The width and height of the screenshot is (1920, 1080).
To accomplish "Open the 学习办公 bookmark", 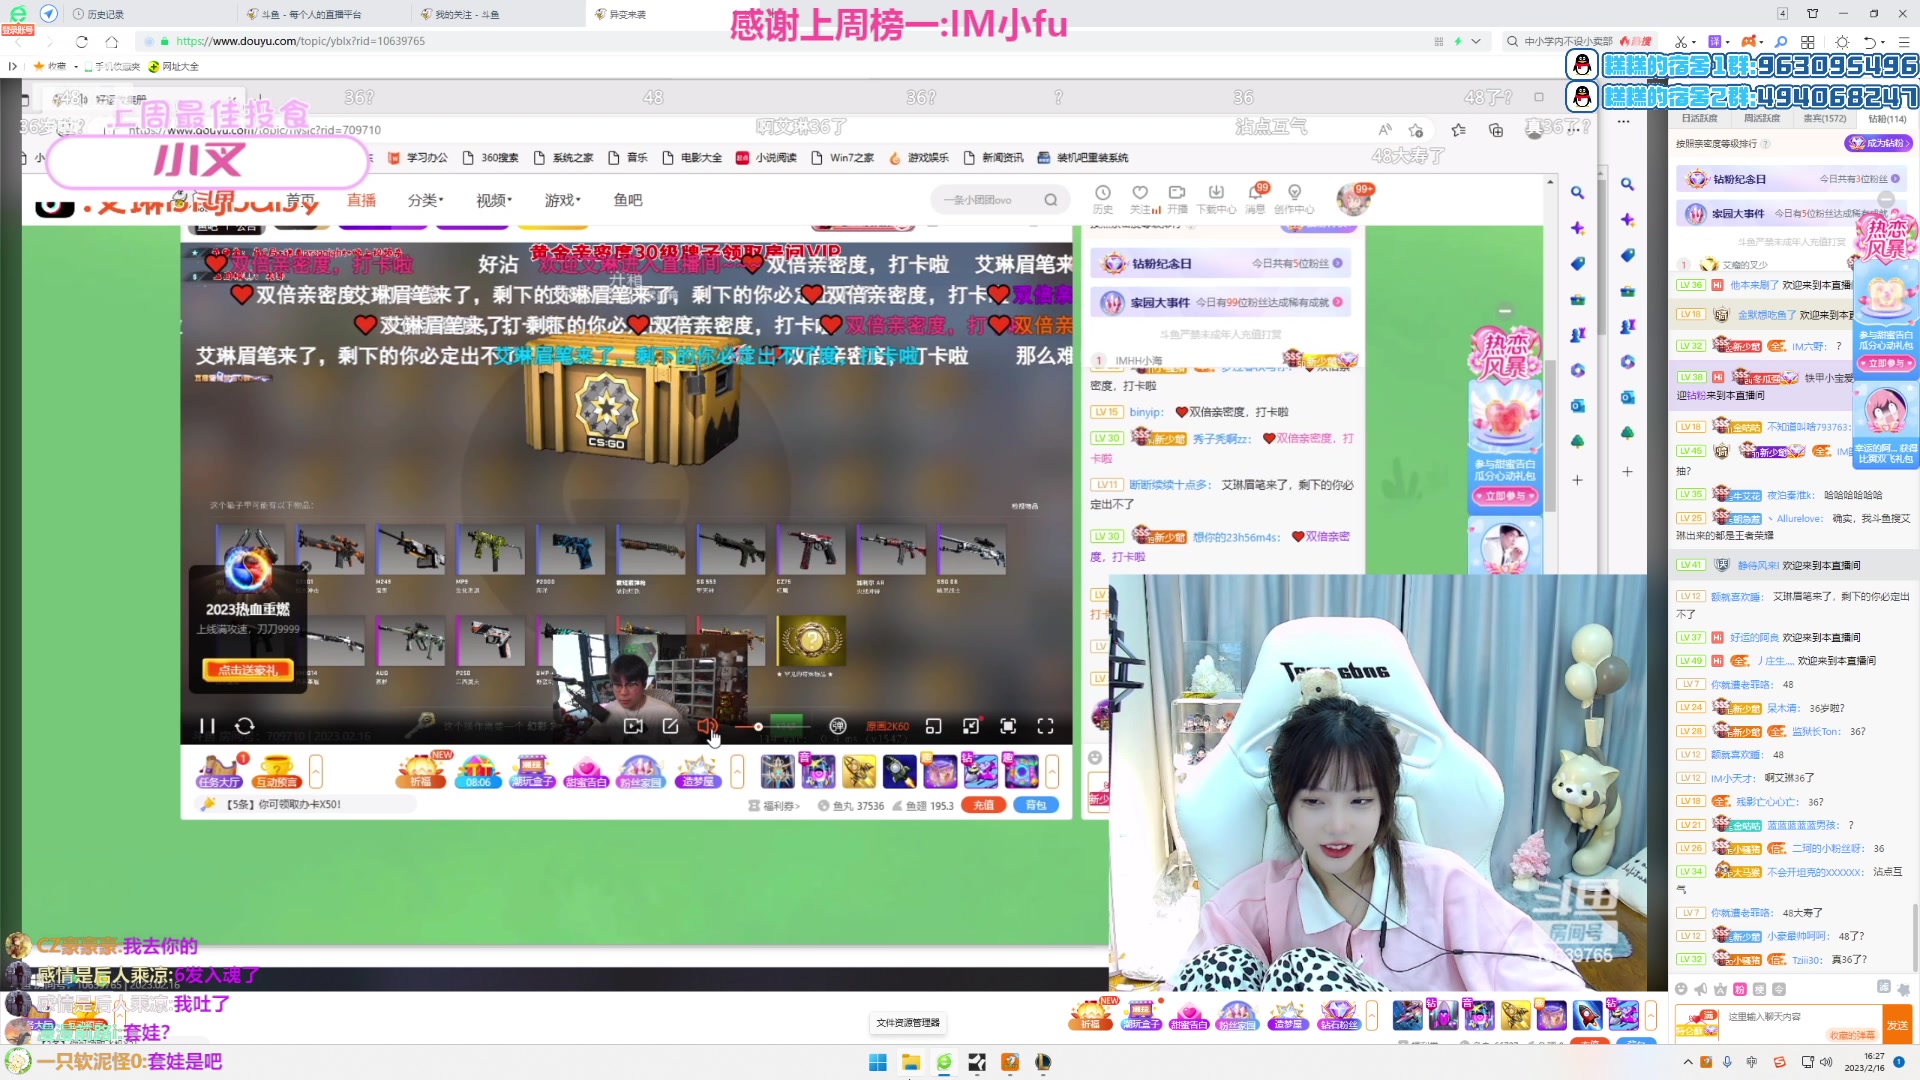I will [418, 158].
